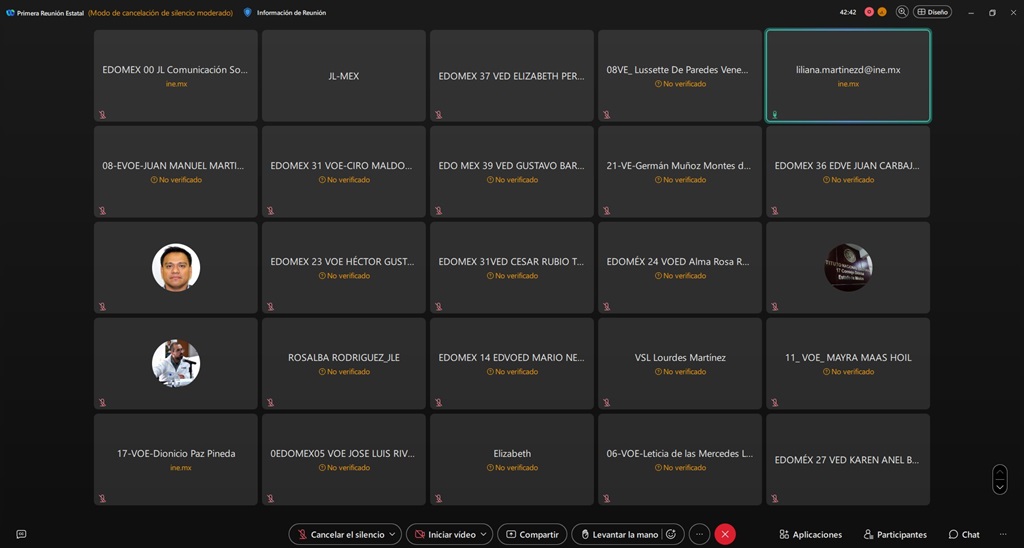The width and height of the screenshot is (1024, 548).
Task: Click No verificado under VSL Lourdes Martínez
Action: (680, 372)
